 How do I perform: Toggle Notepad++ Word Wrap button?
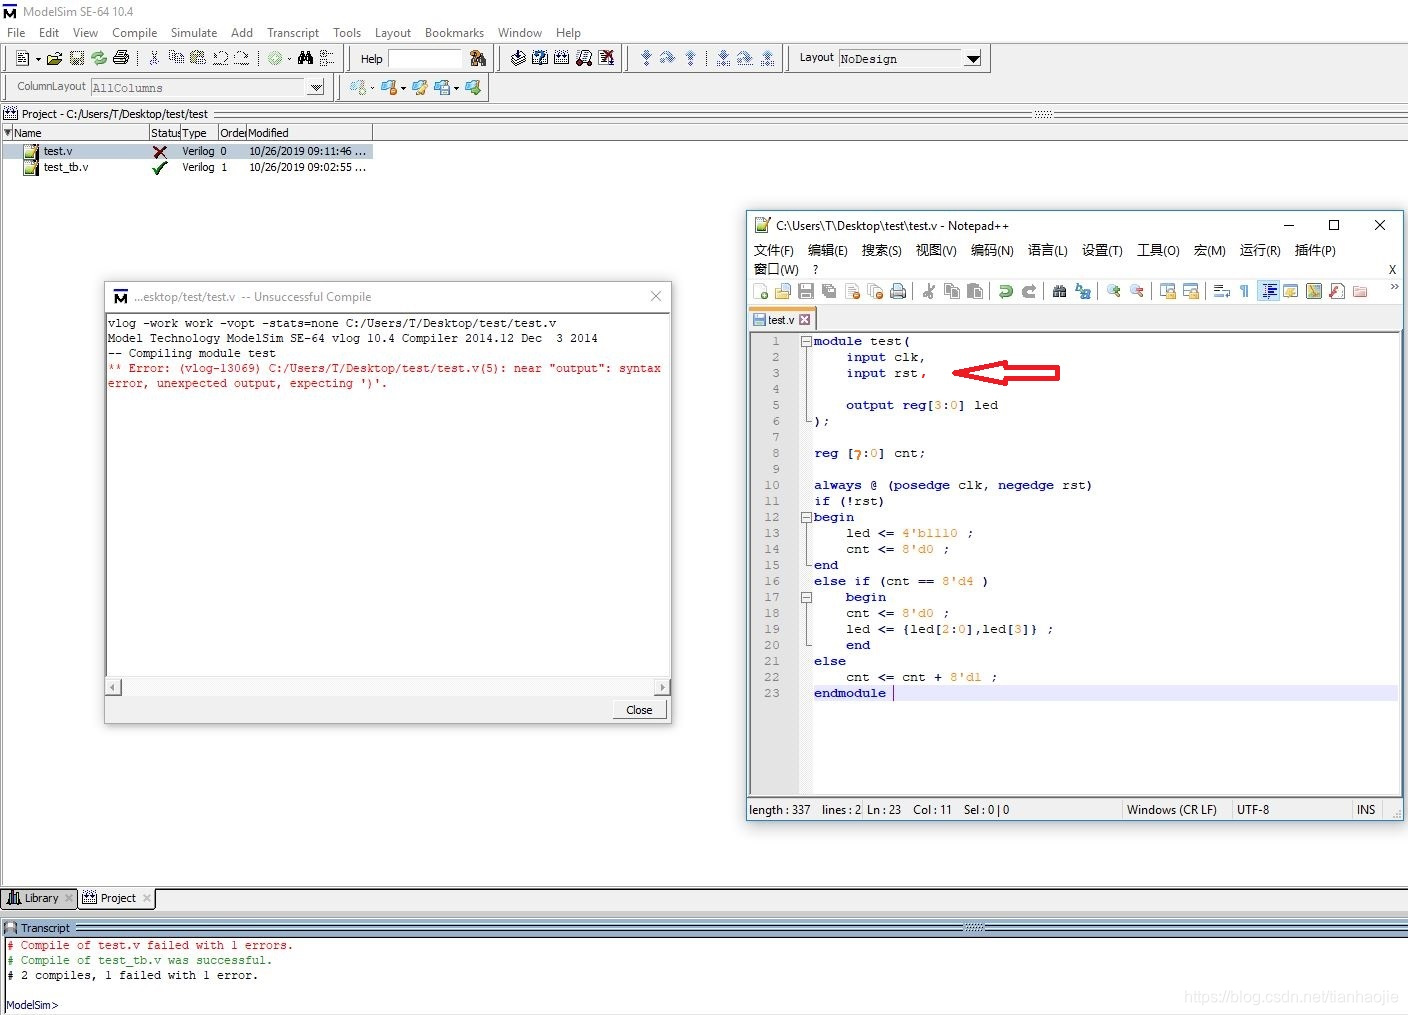1221,291
